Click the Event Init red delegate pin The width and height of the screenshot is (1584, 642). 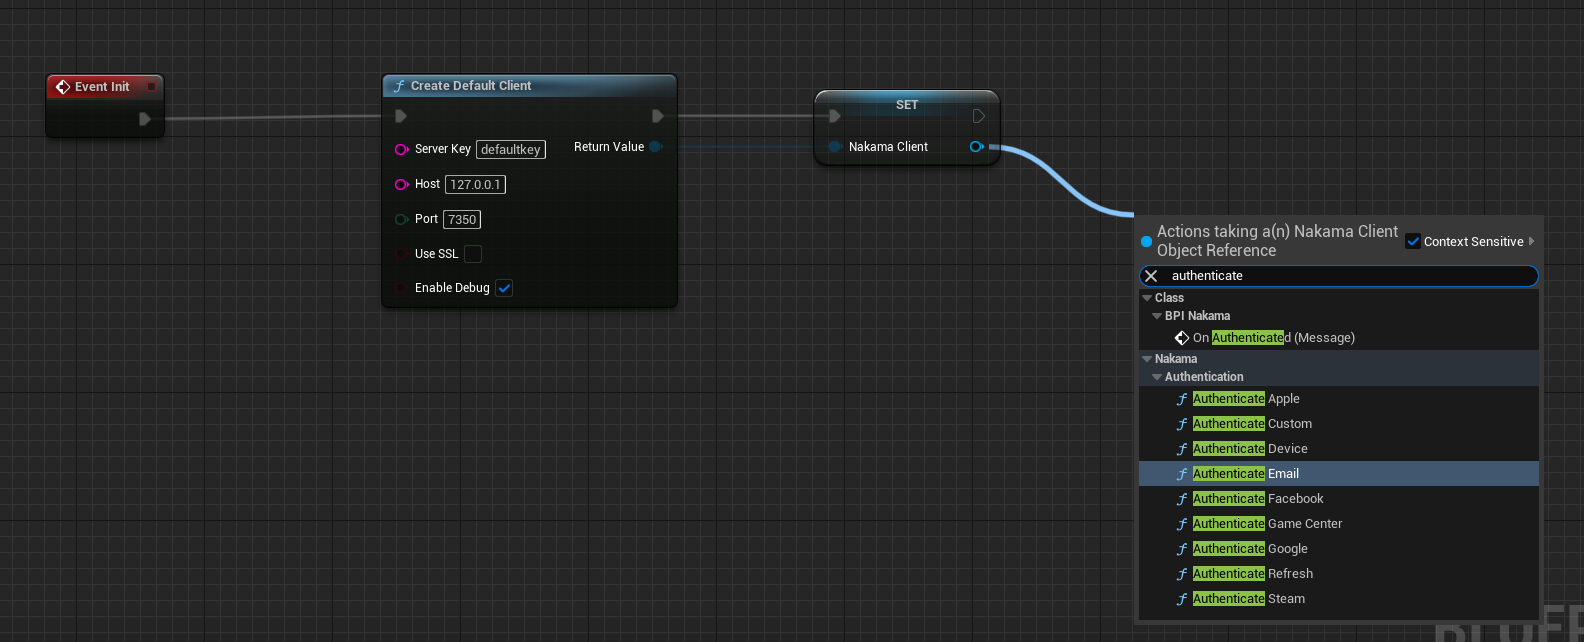[151, 87]
